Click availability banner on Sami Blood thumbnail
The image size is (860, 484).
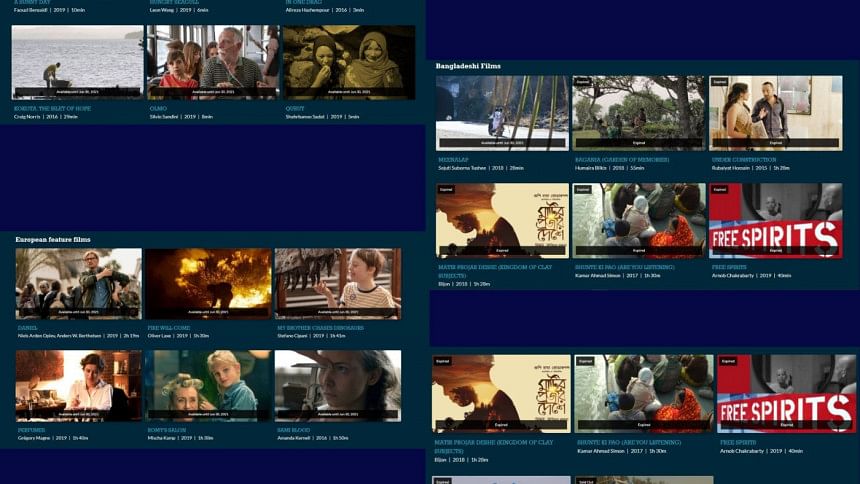coord(338,414)
